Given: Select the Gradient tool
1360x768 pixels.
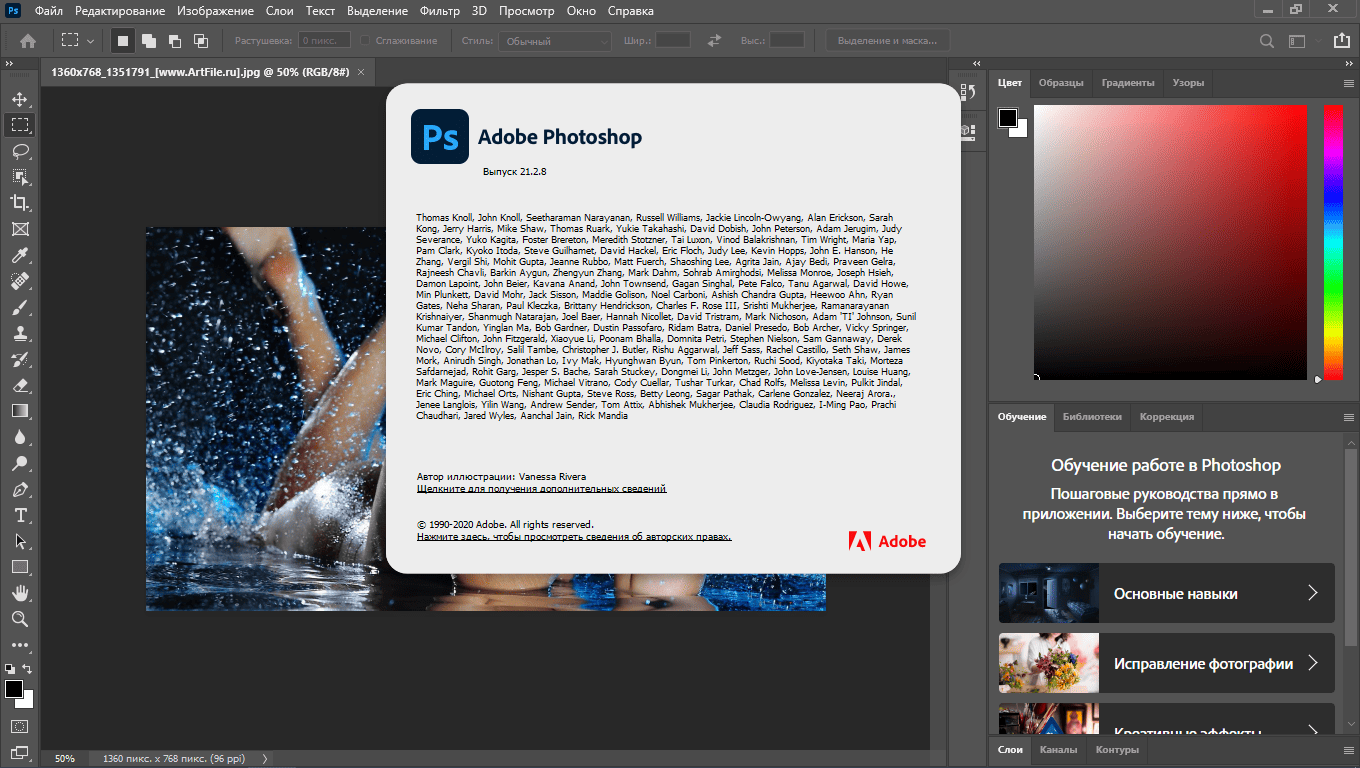Looking at the screenshot, I should (x=20, y=411).
